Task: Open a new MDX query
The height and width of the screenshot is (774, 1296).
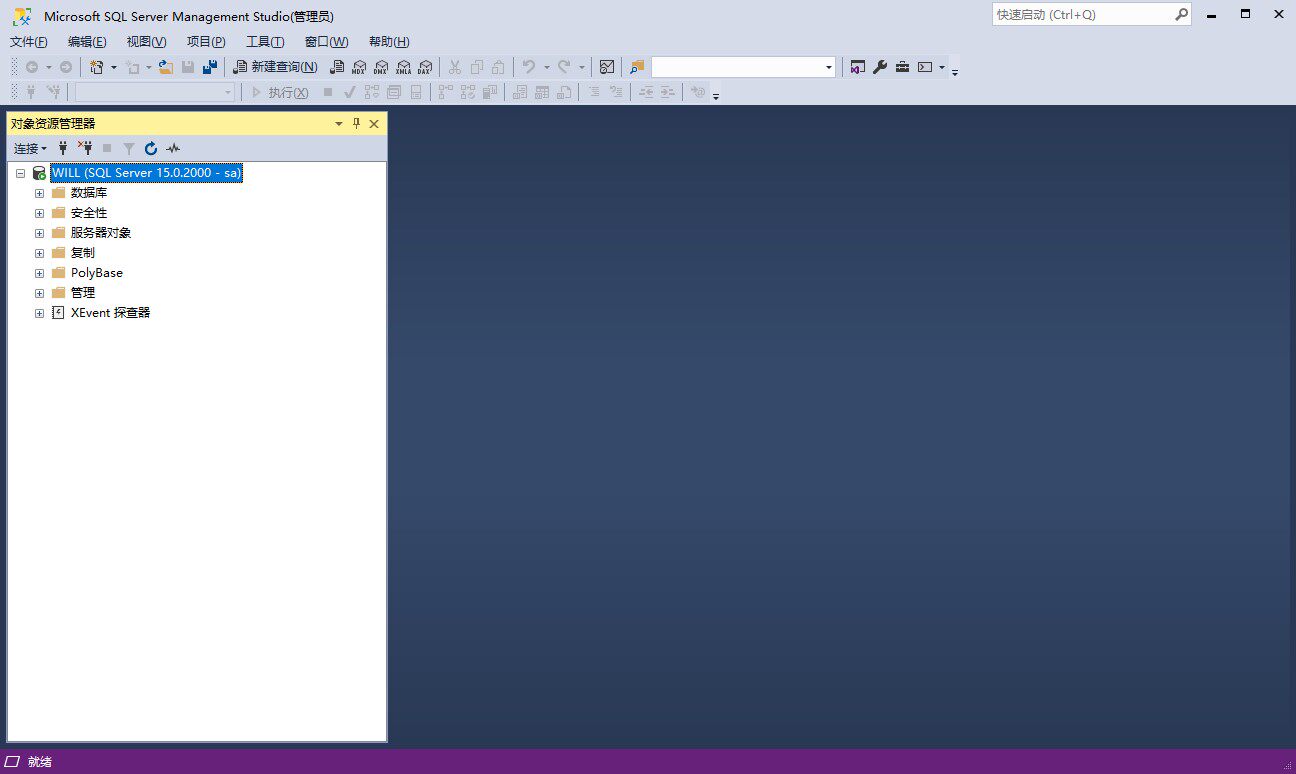Action: [x=359, y=67]
